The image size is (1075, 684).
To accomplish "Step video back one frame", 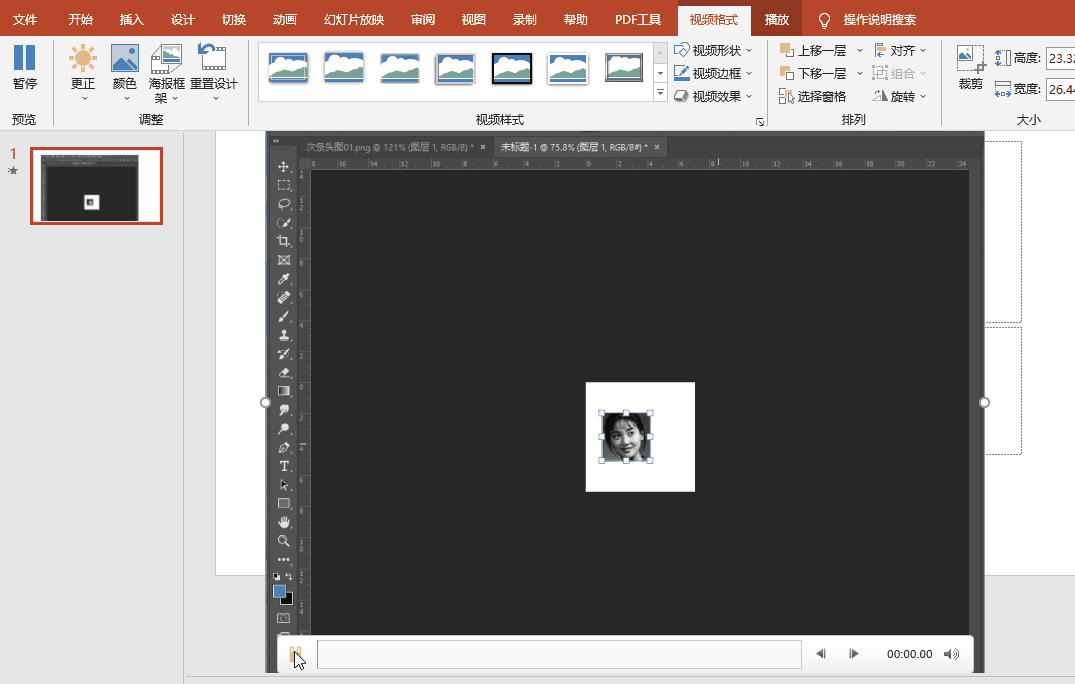I will tap(821, 654).
